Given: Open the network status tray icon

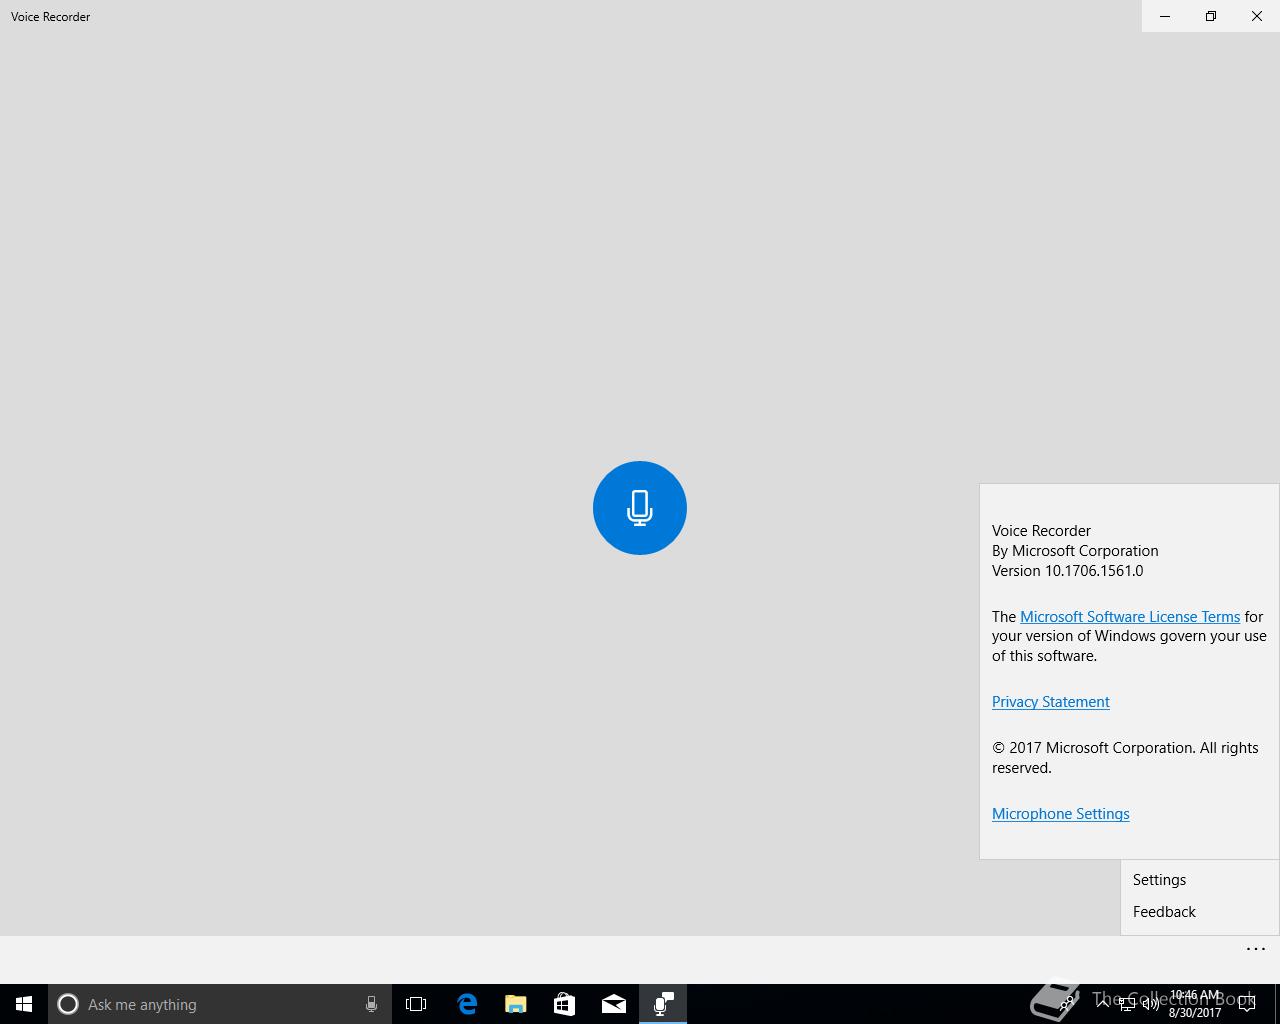Looking at the screenshot, I should pos(1127,1004).
